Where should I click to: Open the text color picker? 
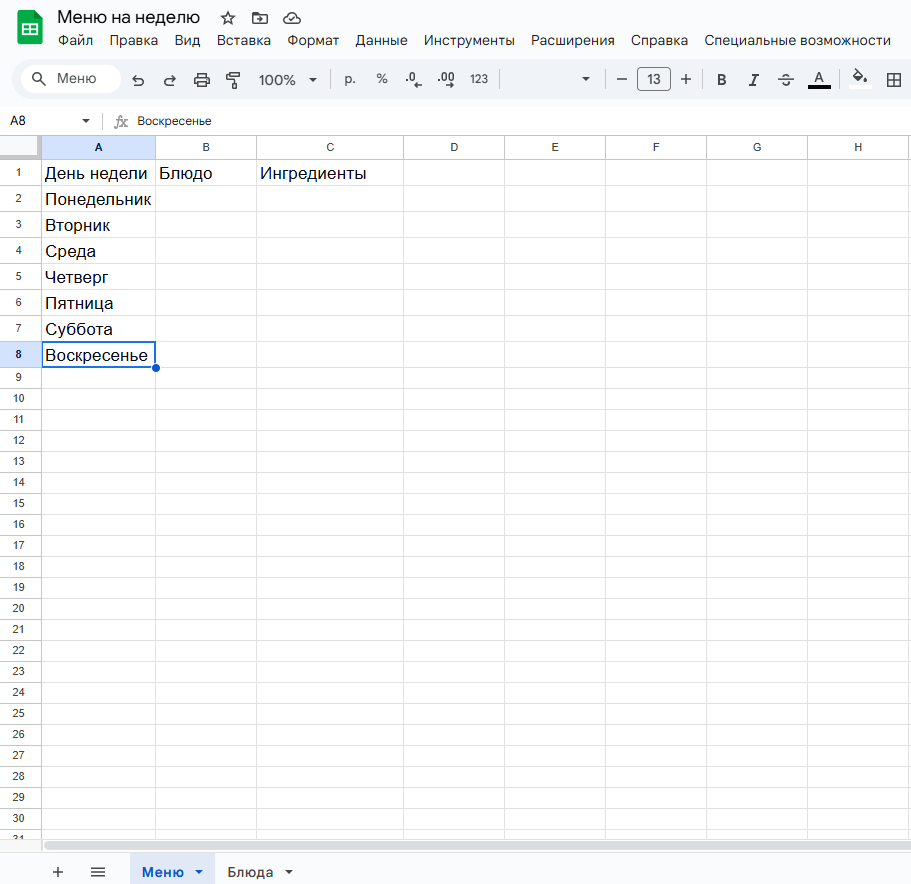[x=819, y=80]
